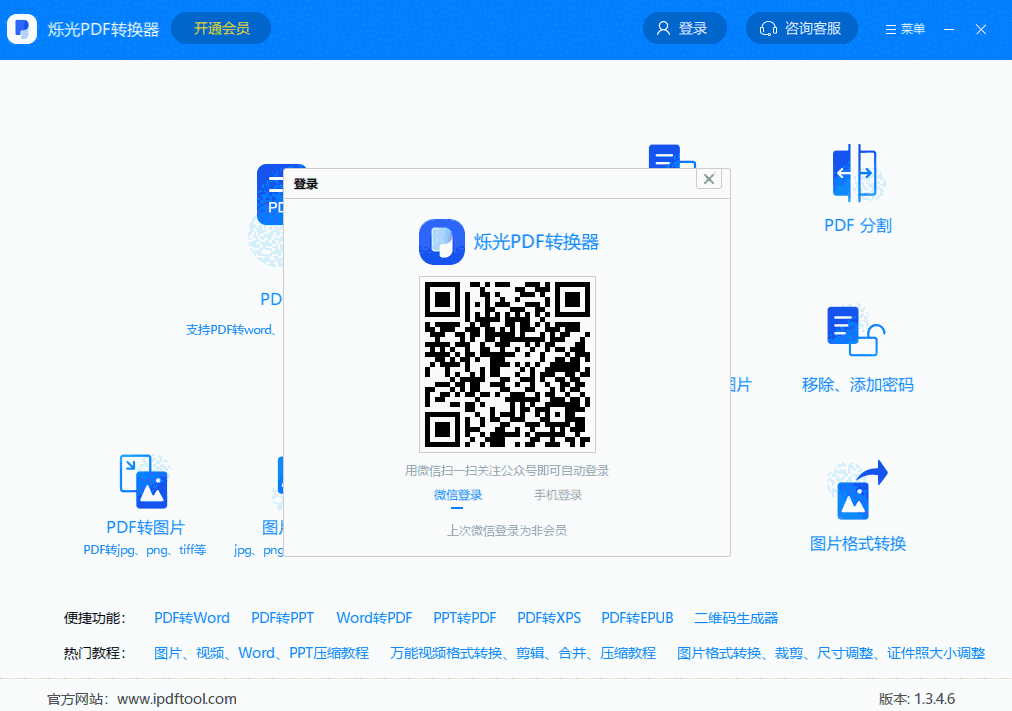The width and height of the screenshot is (1012, 711).
Task: Click the 移除、添加密码 label
Action: [x=857, y=385]
